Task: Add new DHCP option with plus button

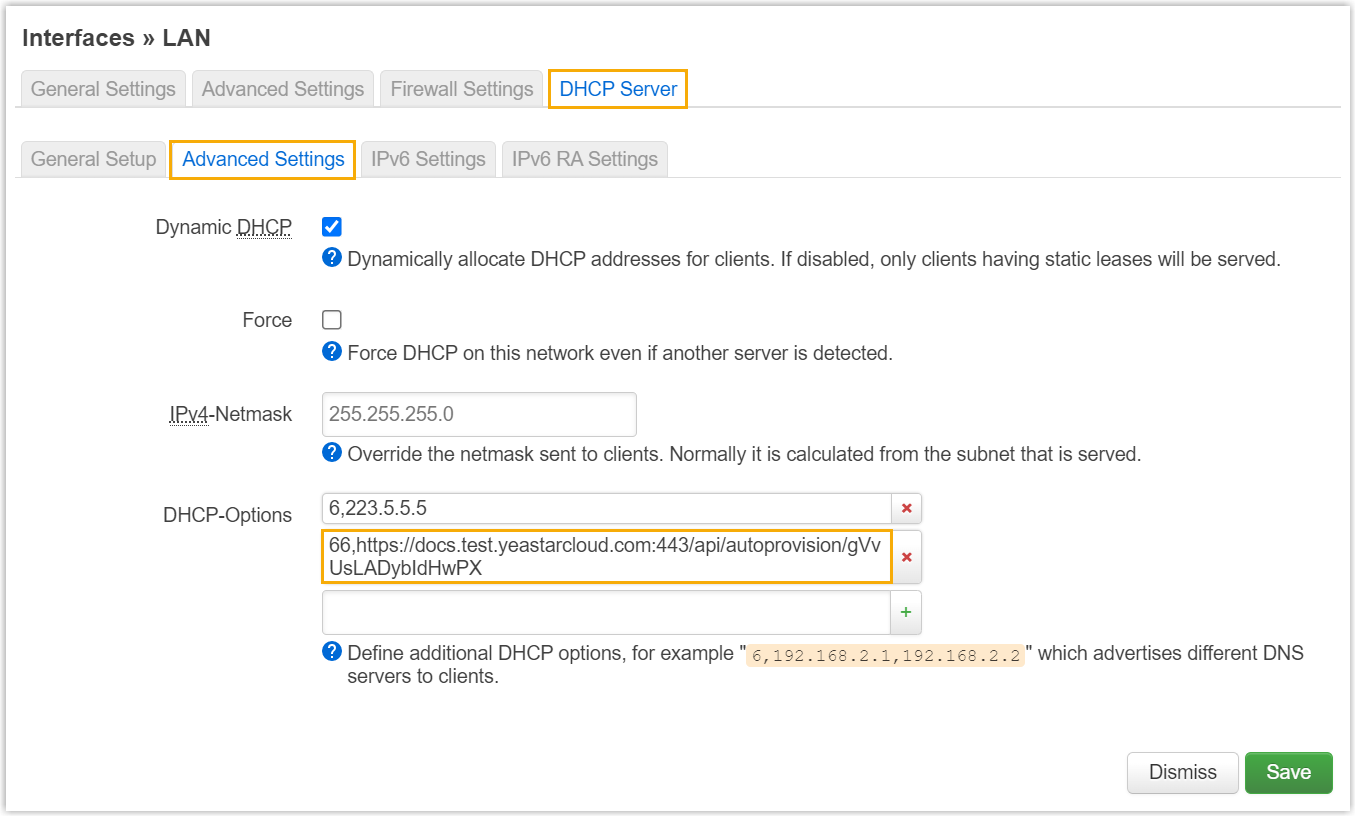Action: pyautogui.click(x=906, y=612)
